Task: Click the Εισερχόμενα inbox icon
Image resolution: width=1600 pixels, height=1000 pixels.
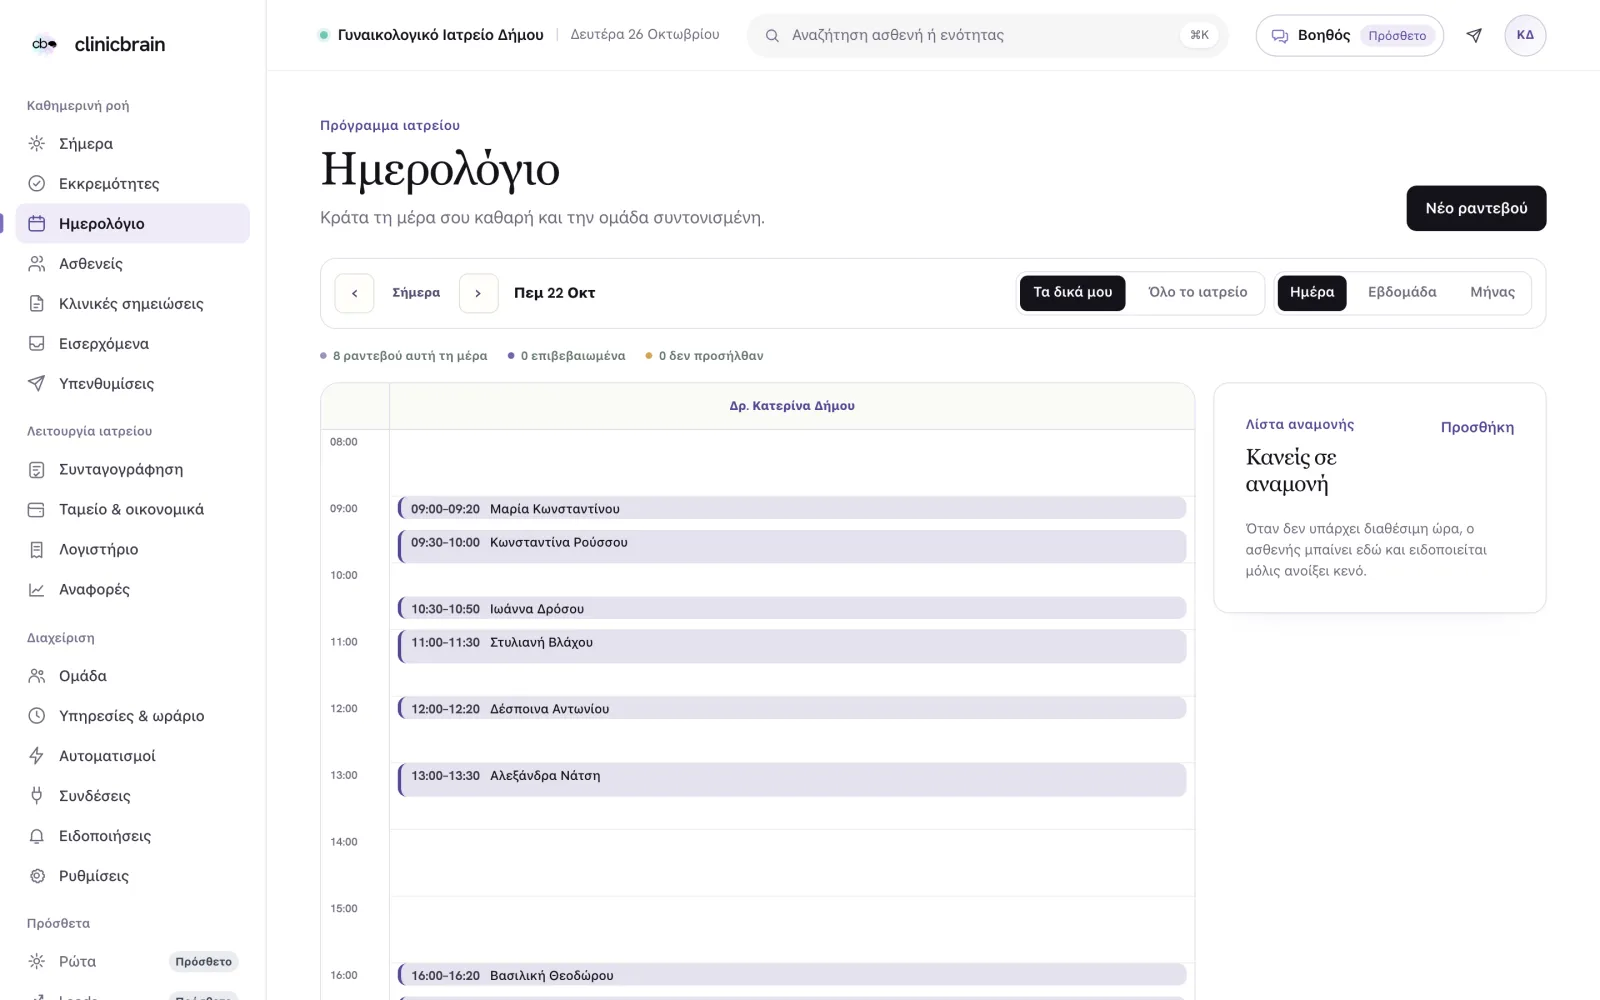Action: click(x=37, y=343)
